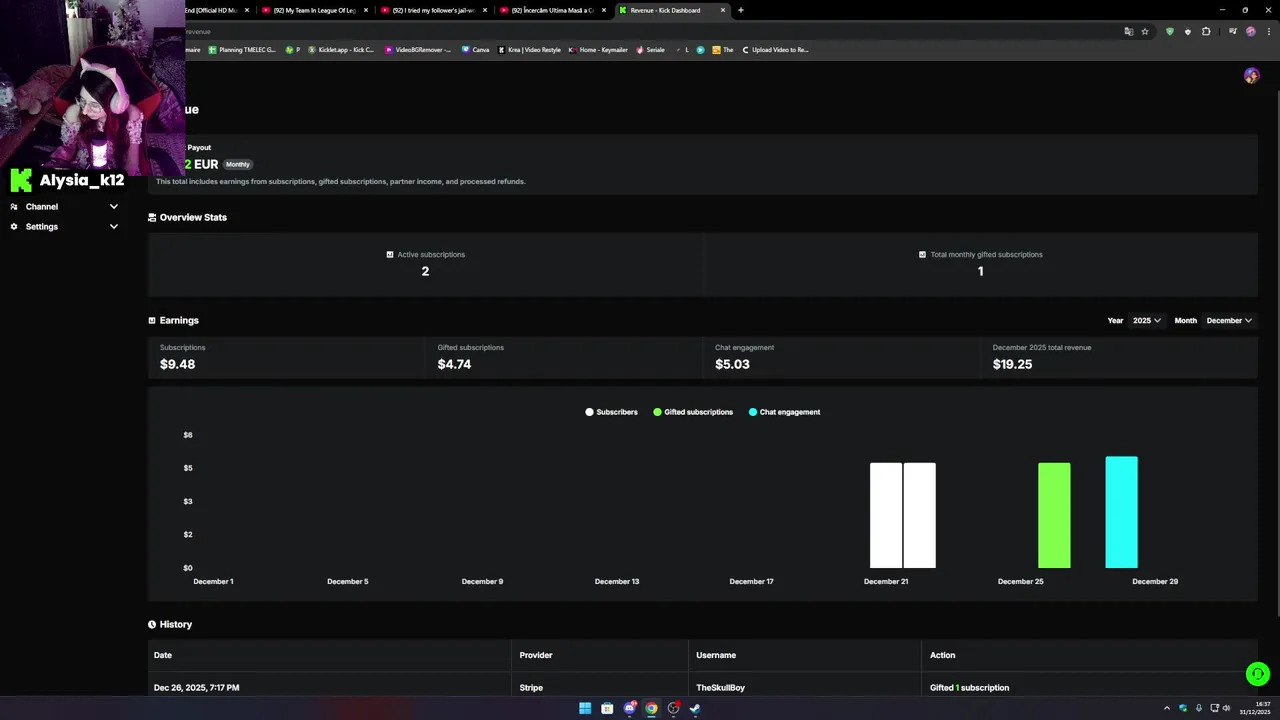
Task: Click the Kick logo beside Alysia_k12
Action: 21,180
